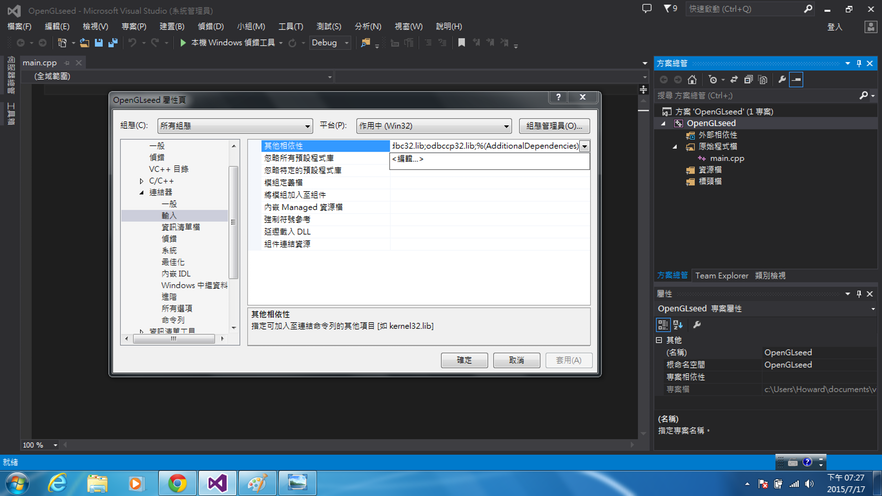Open the 100 % zoom dropdown in editor
The height and width of the screenshot is (496, 882).
point(55,445)
